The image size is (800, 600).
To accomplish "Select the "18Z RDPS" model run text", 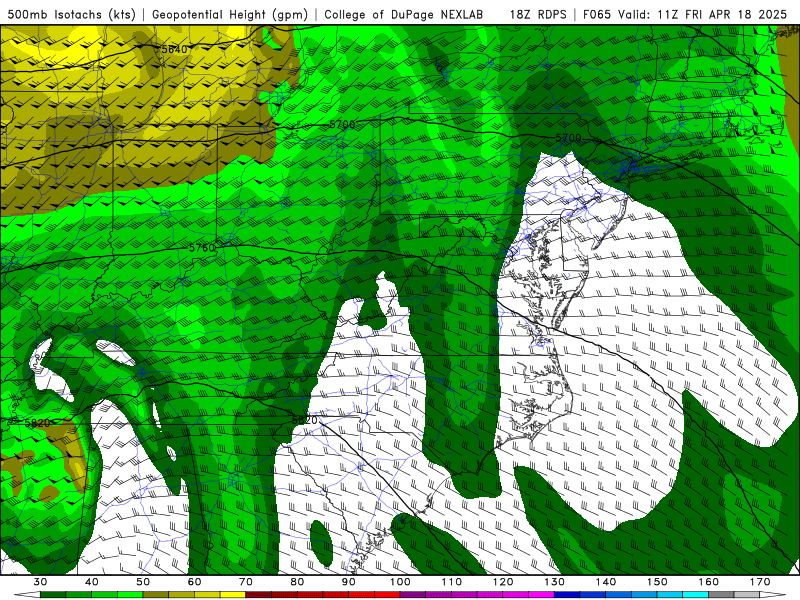I will (x=538, y=14).
